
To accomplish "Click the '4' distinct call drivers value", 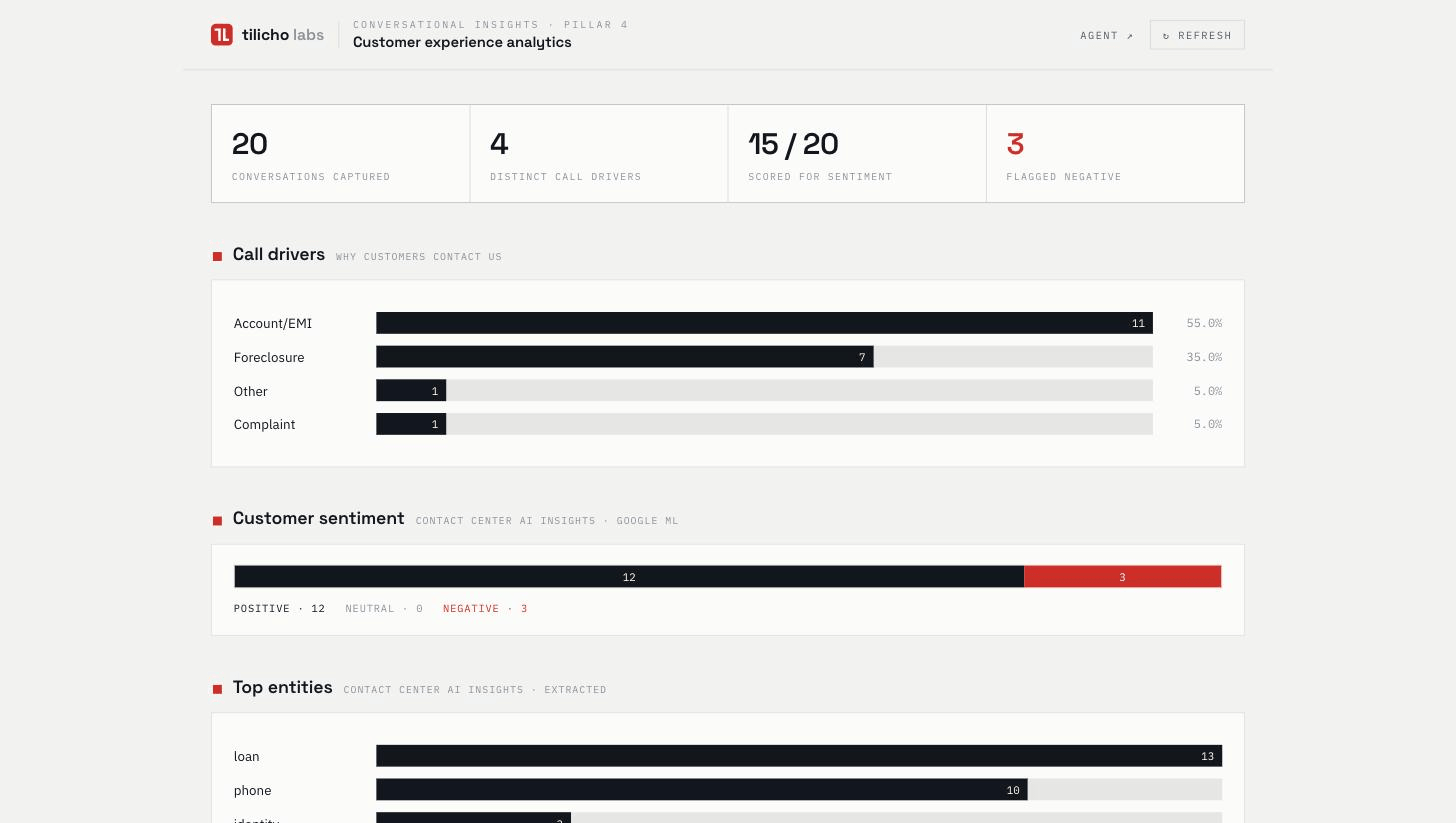I will [499, 144].
